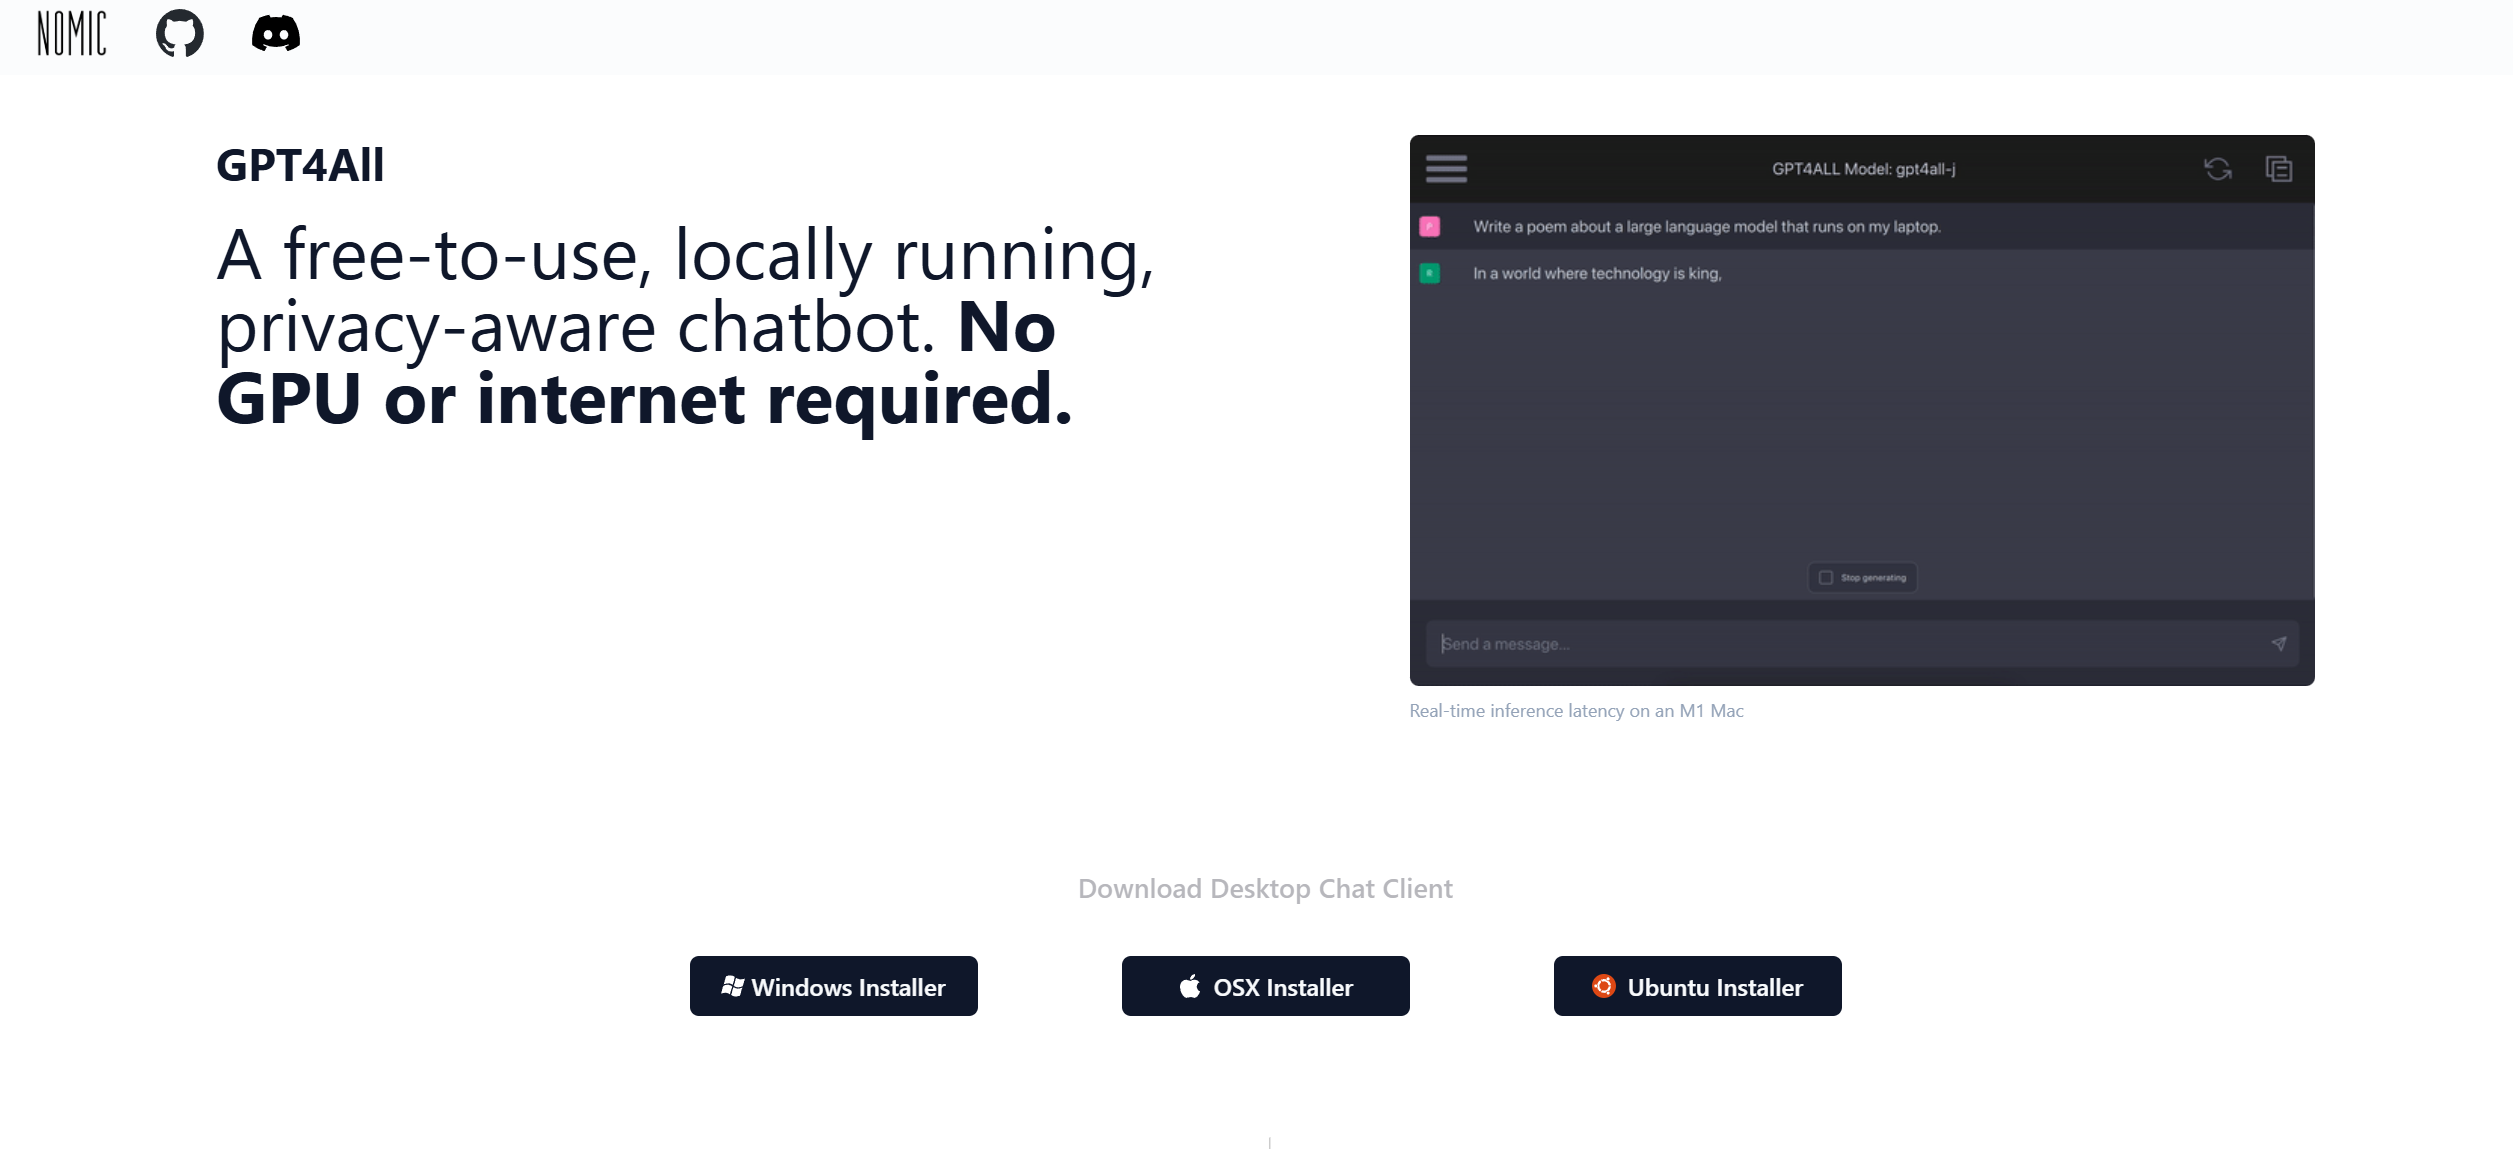This screenshot has width=2513, height=1149.
Task: Click the green assistant avatar icon
Action: coord(1430,273)
